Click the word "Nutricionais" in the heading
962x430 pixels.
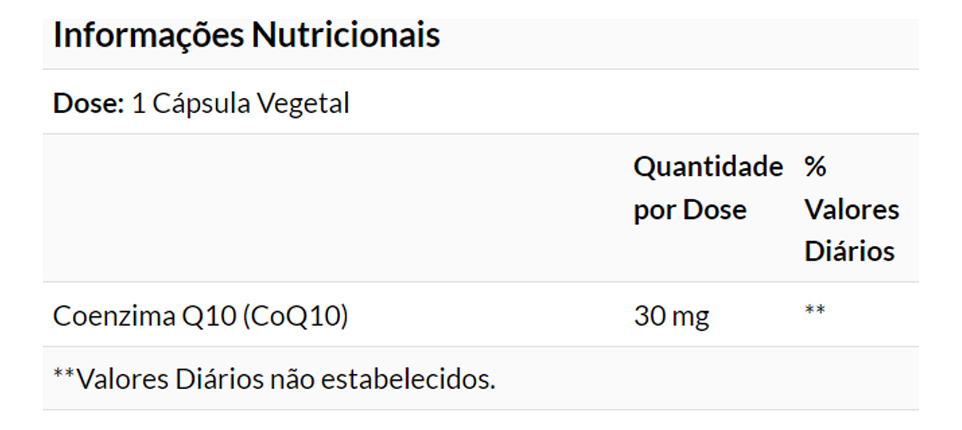[x=345, y=36]
